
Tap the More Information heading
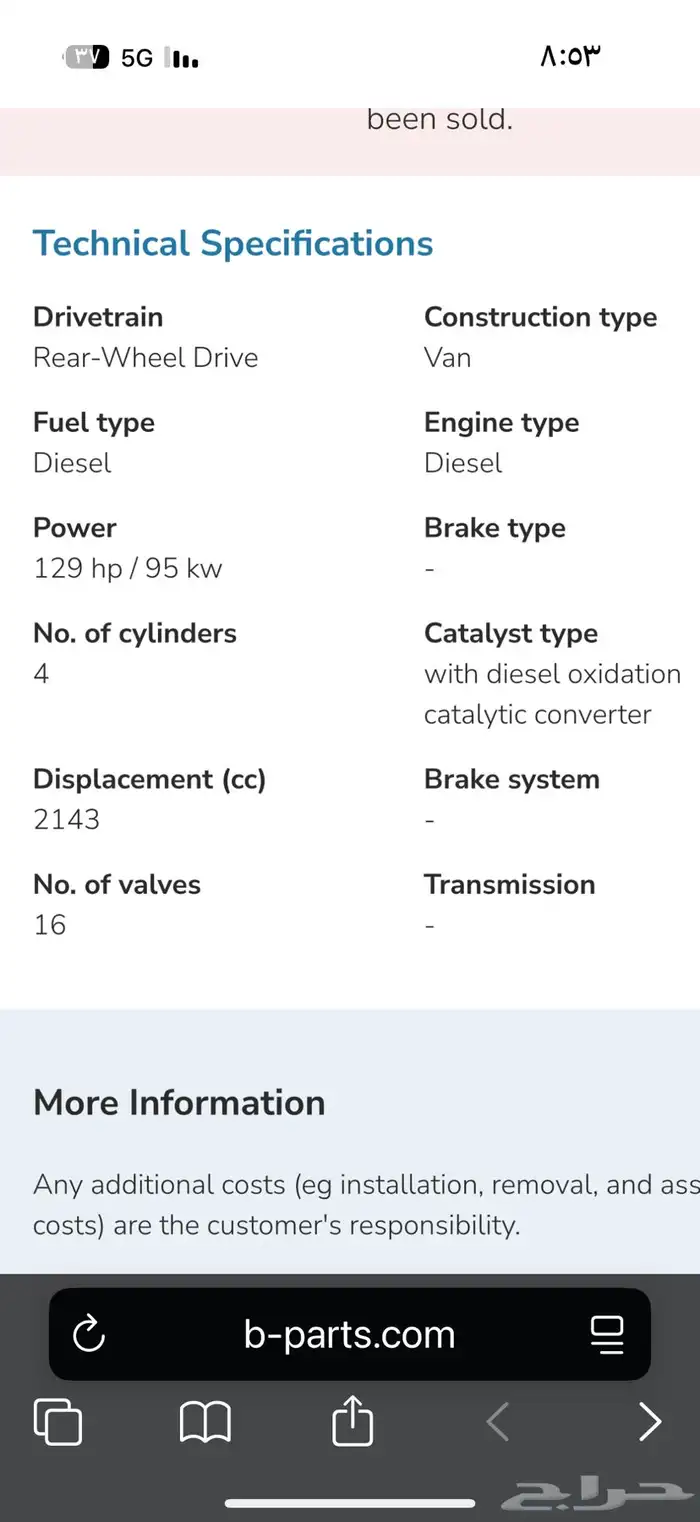click(x=179, y=1102)
